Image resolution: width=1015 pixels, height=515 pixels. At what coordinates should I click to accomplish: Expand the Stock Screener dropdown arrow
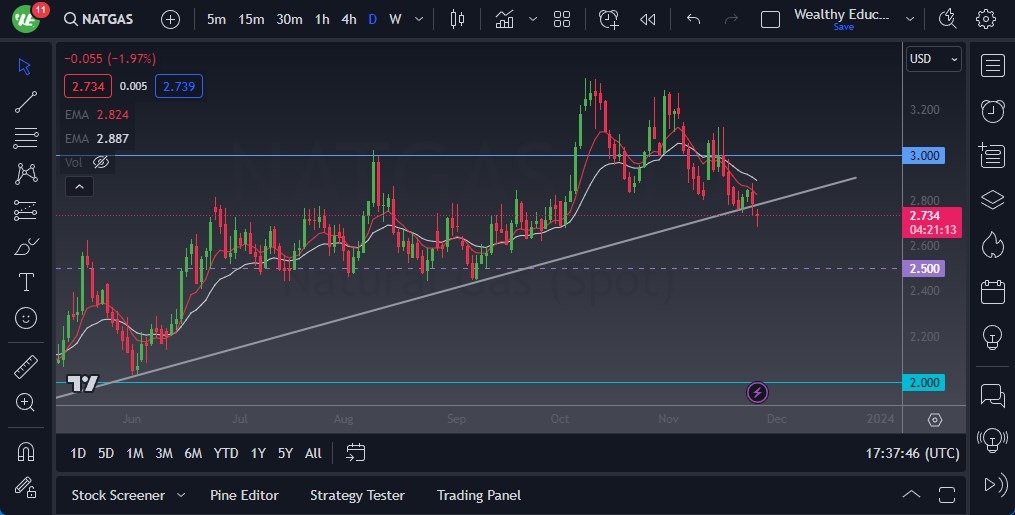(181, 495)
